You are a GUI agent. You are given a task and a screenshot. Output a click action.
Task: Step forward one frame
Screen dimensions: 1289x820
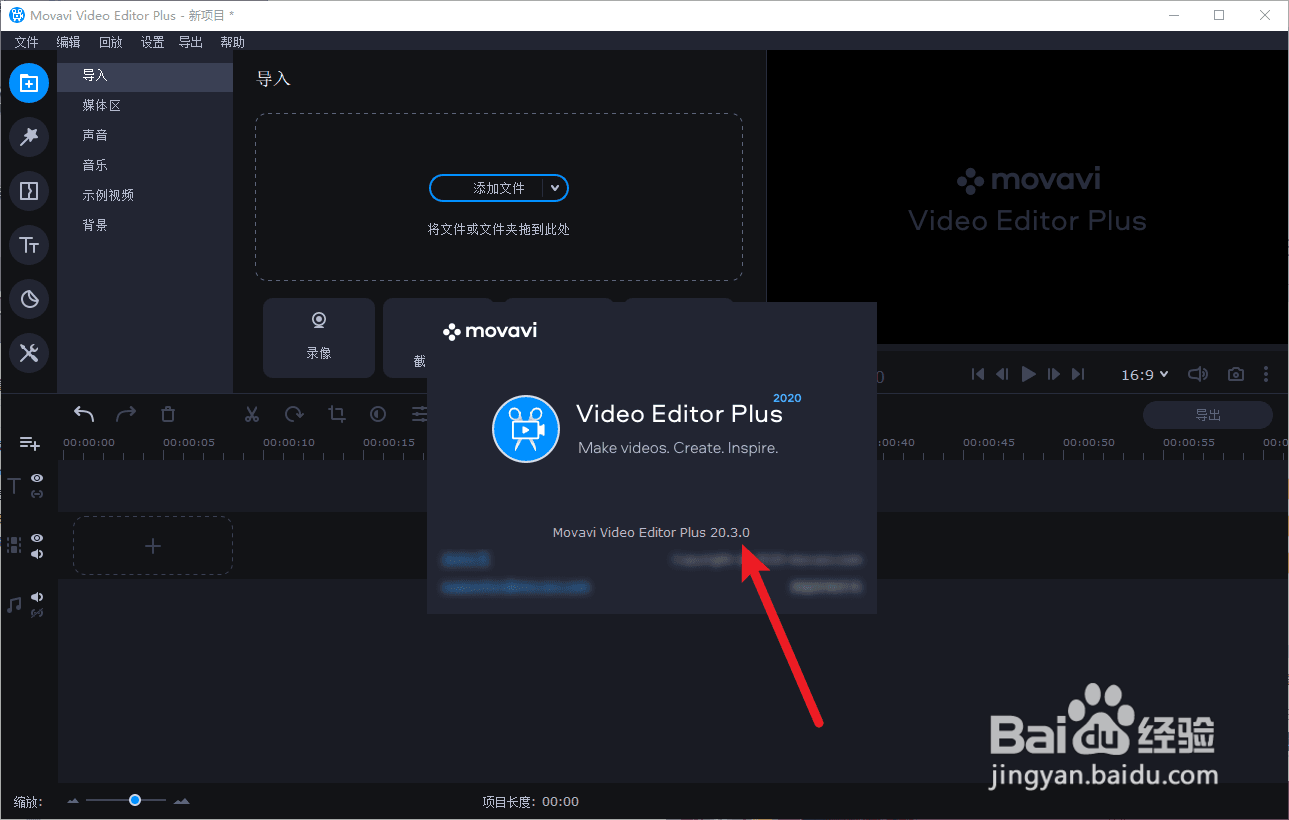[1054, 374]
